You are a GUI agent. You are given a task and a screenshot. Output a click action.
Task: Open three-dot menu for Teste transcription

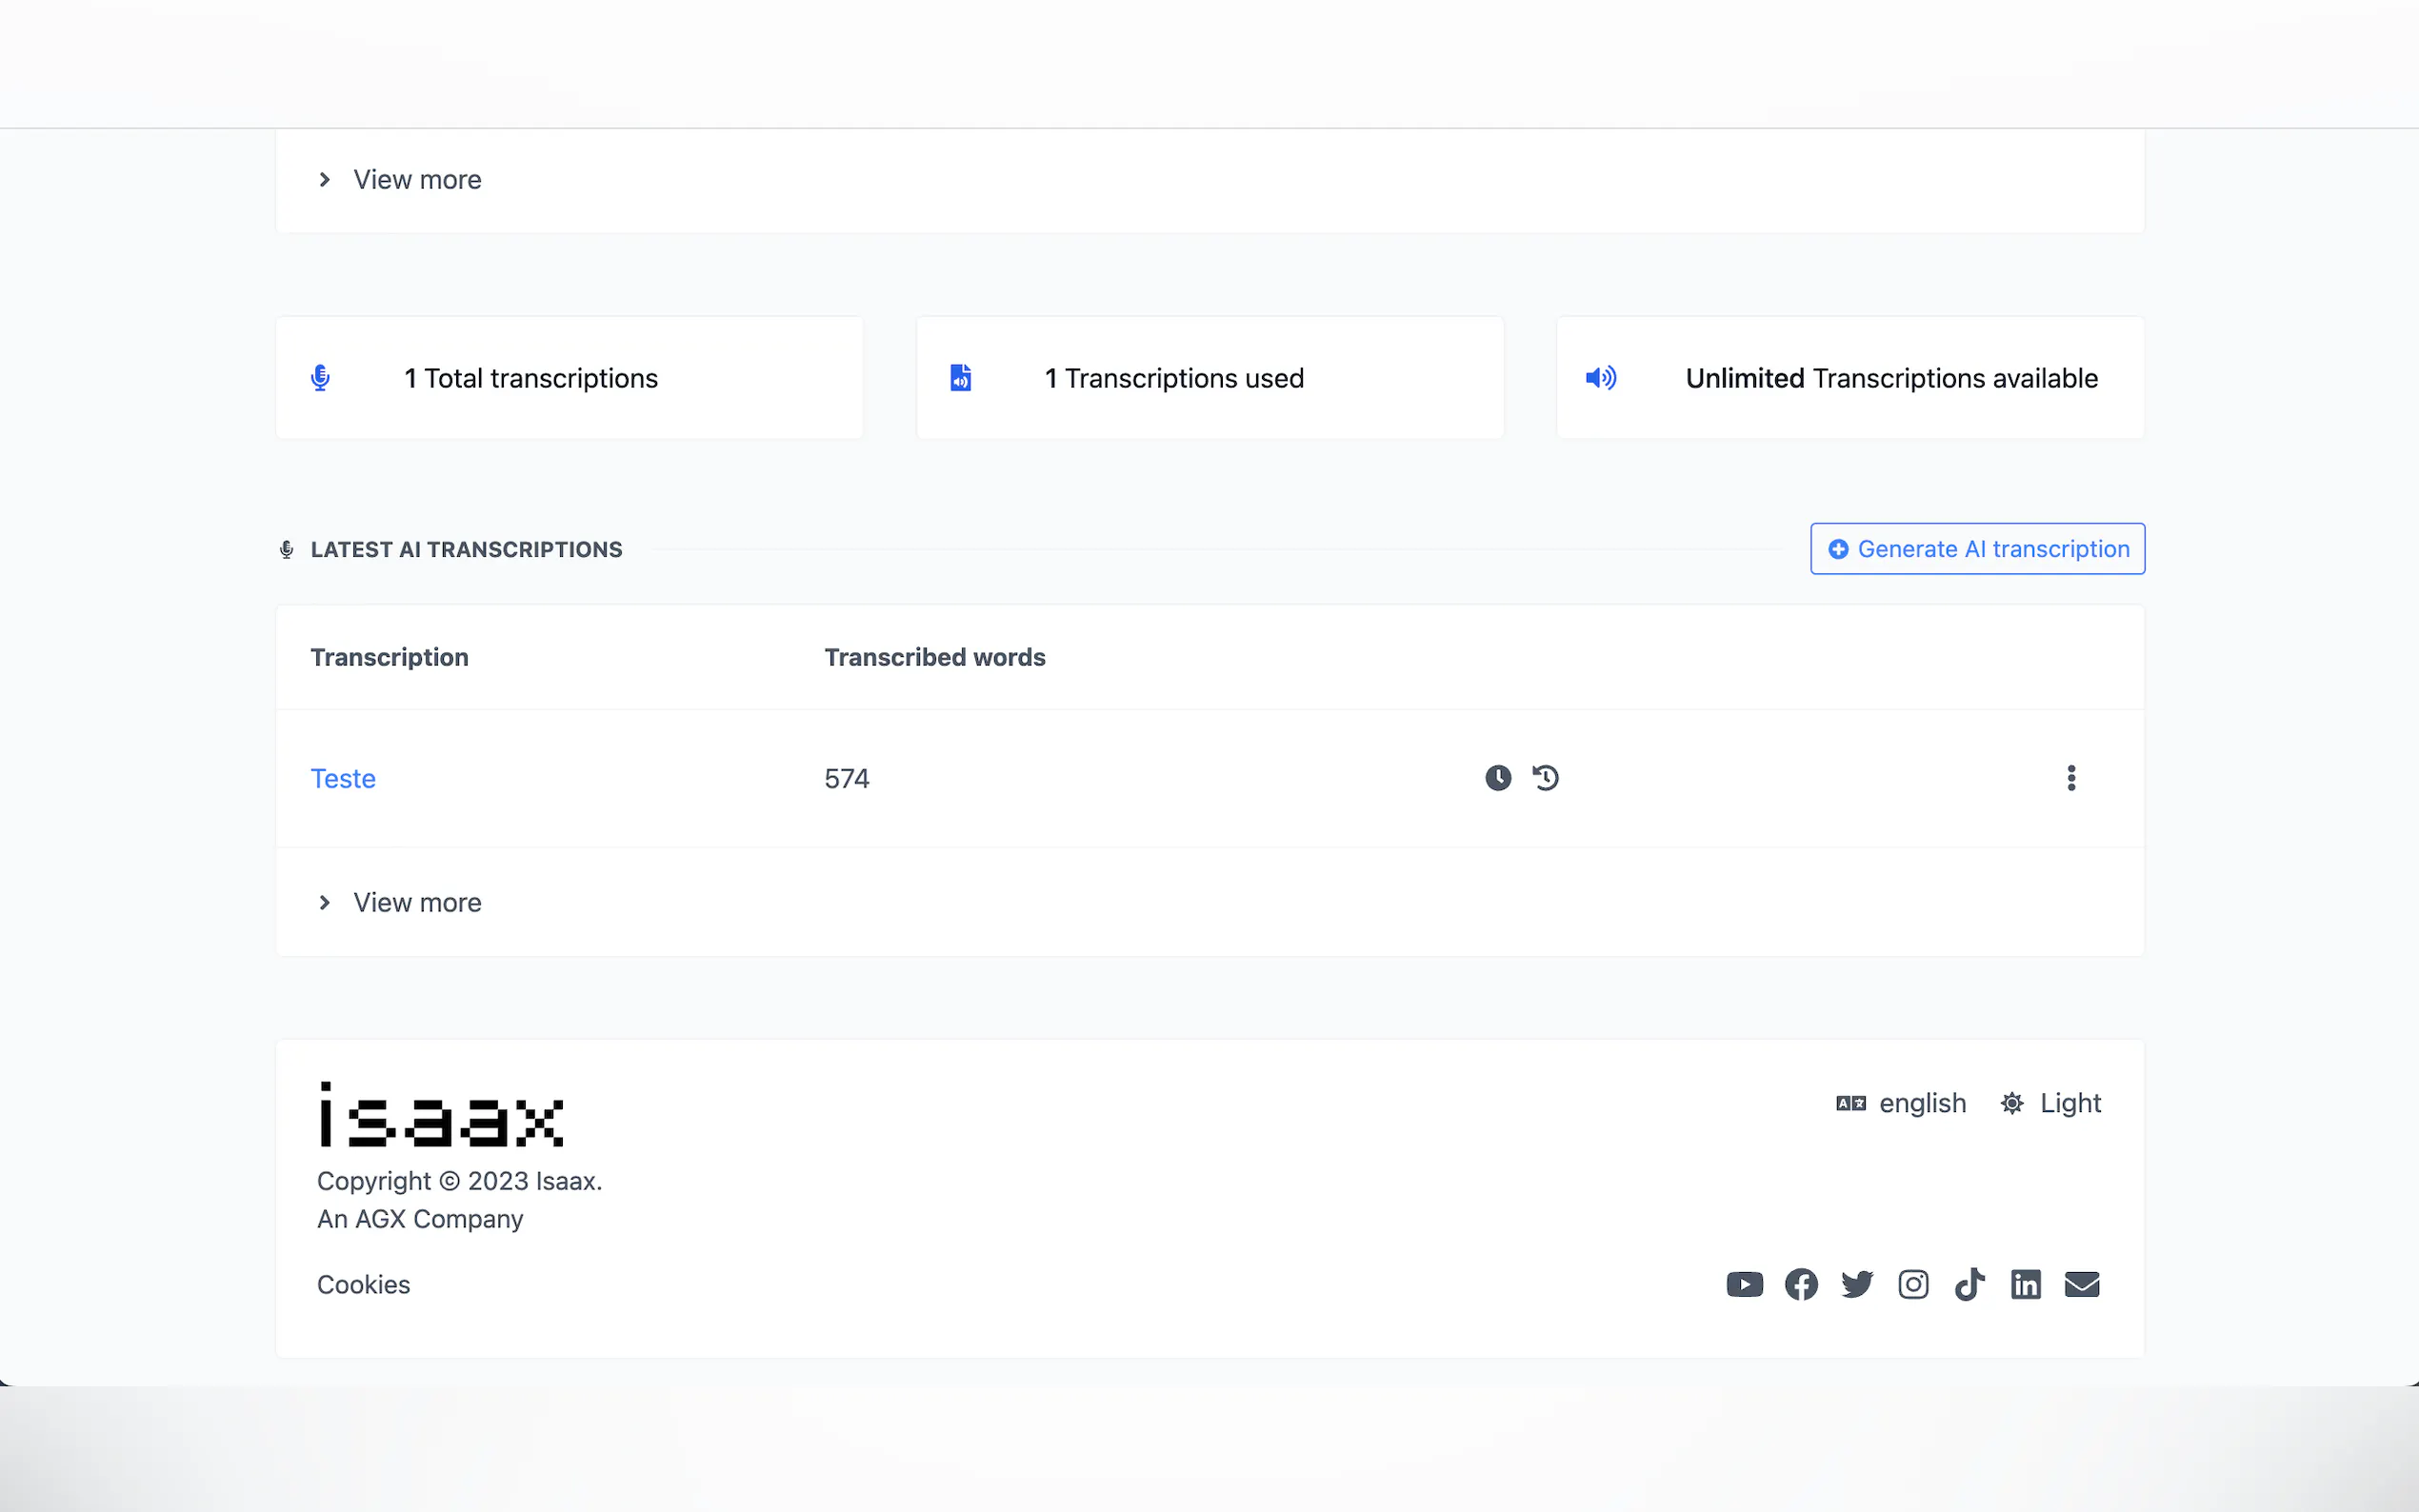click(x=2071, y=778)
